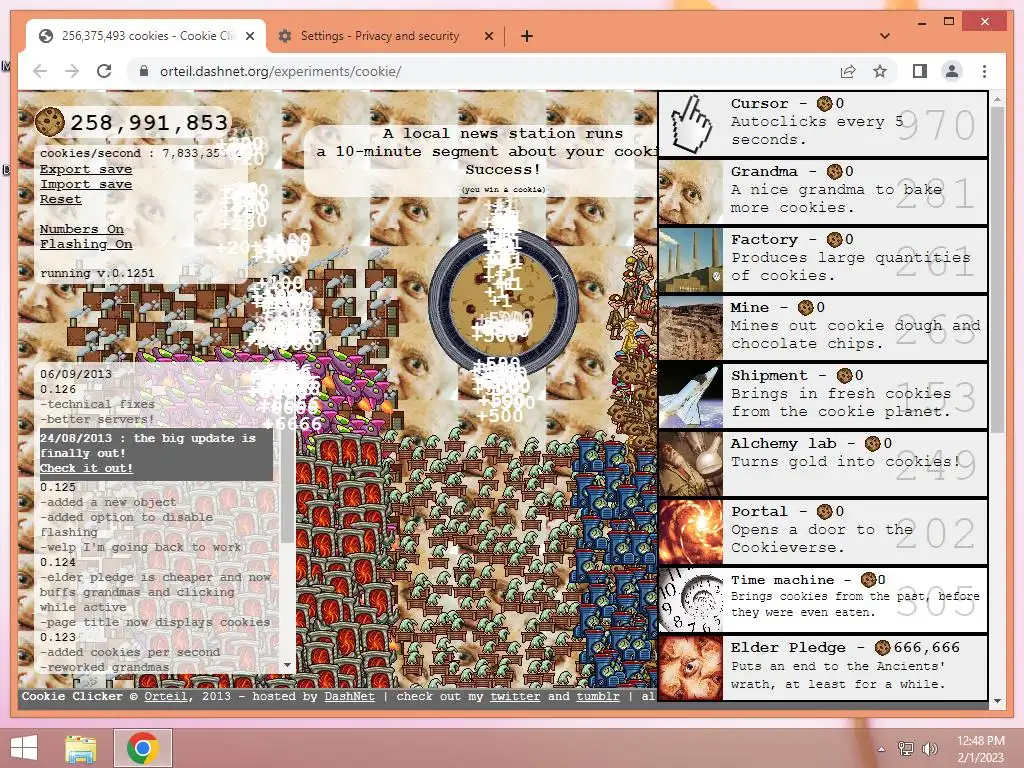This screenshot has height=768, width=1024.
Task: Click the Elder Pledge price 666,666
Action: click(x=926, y=648)
